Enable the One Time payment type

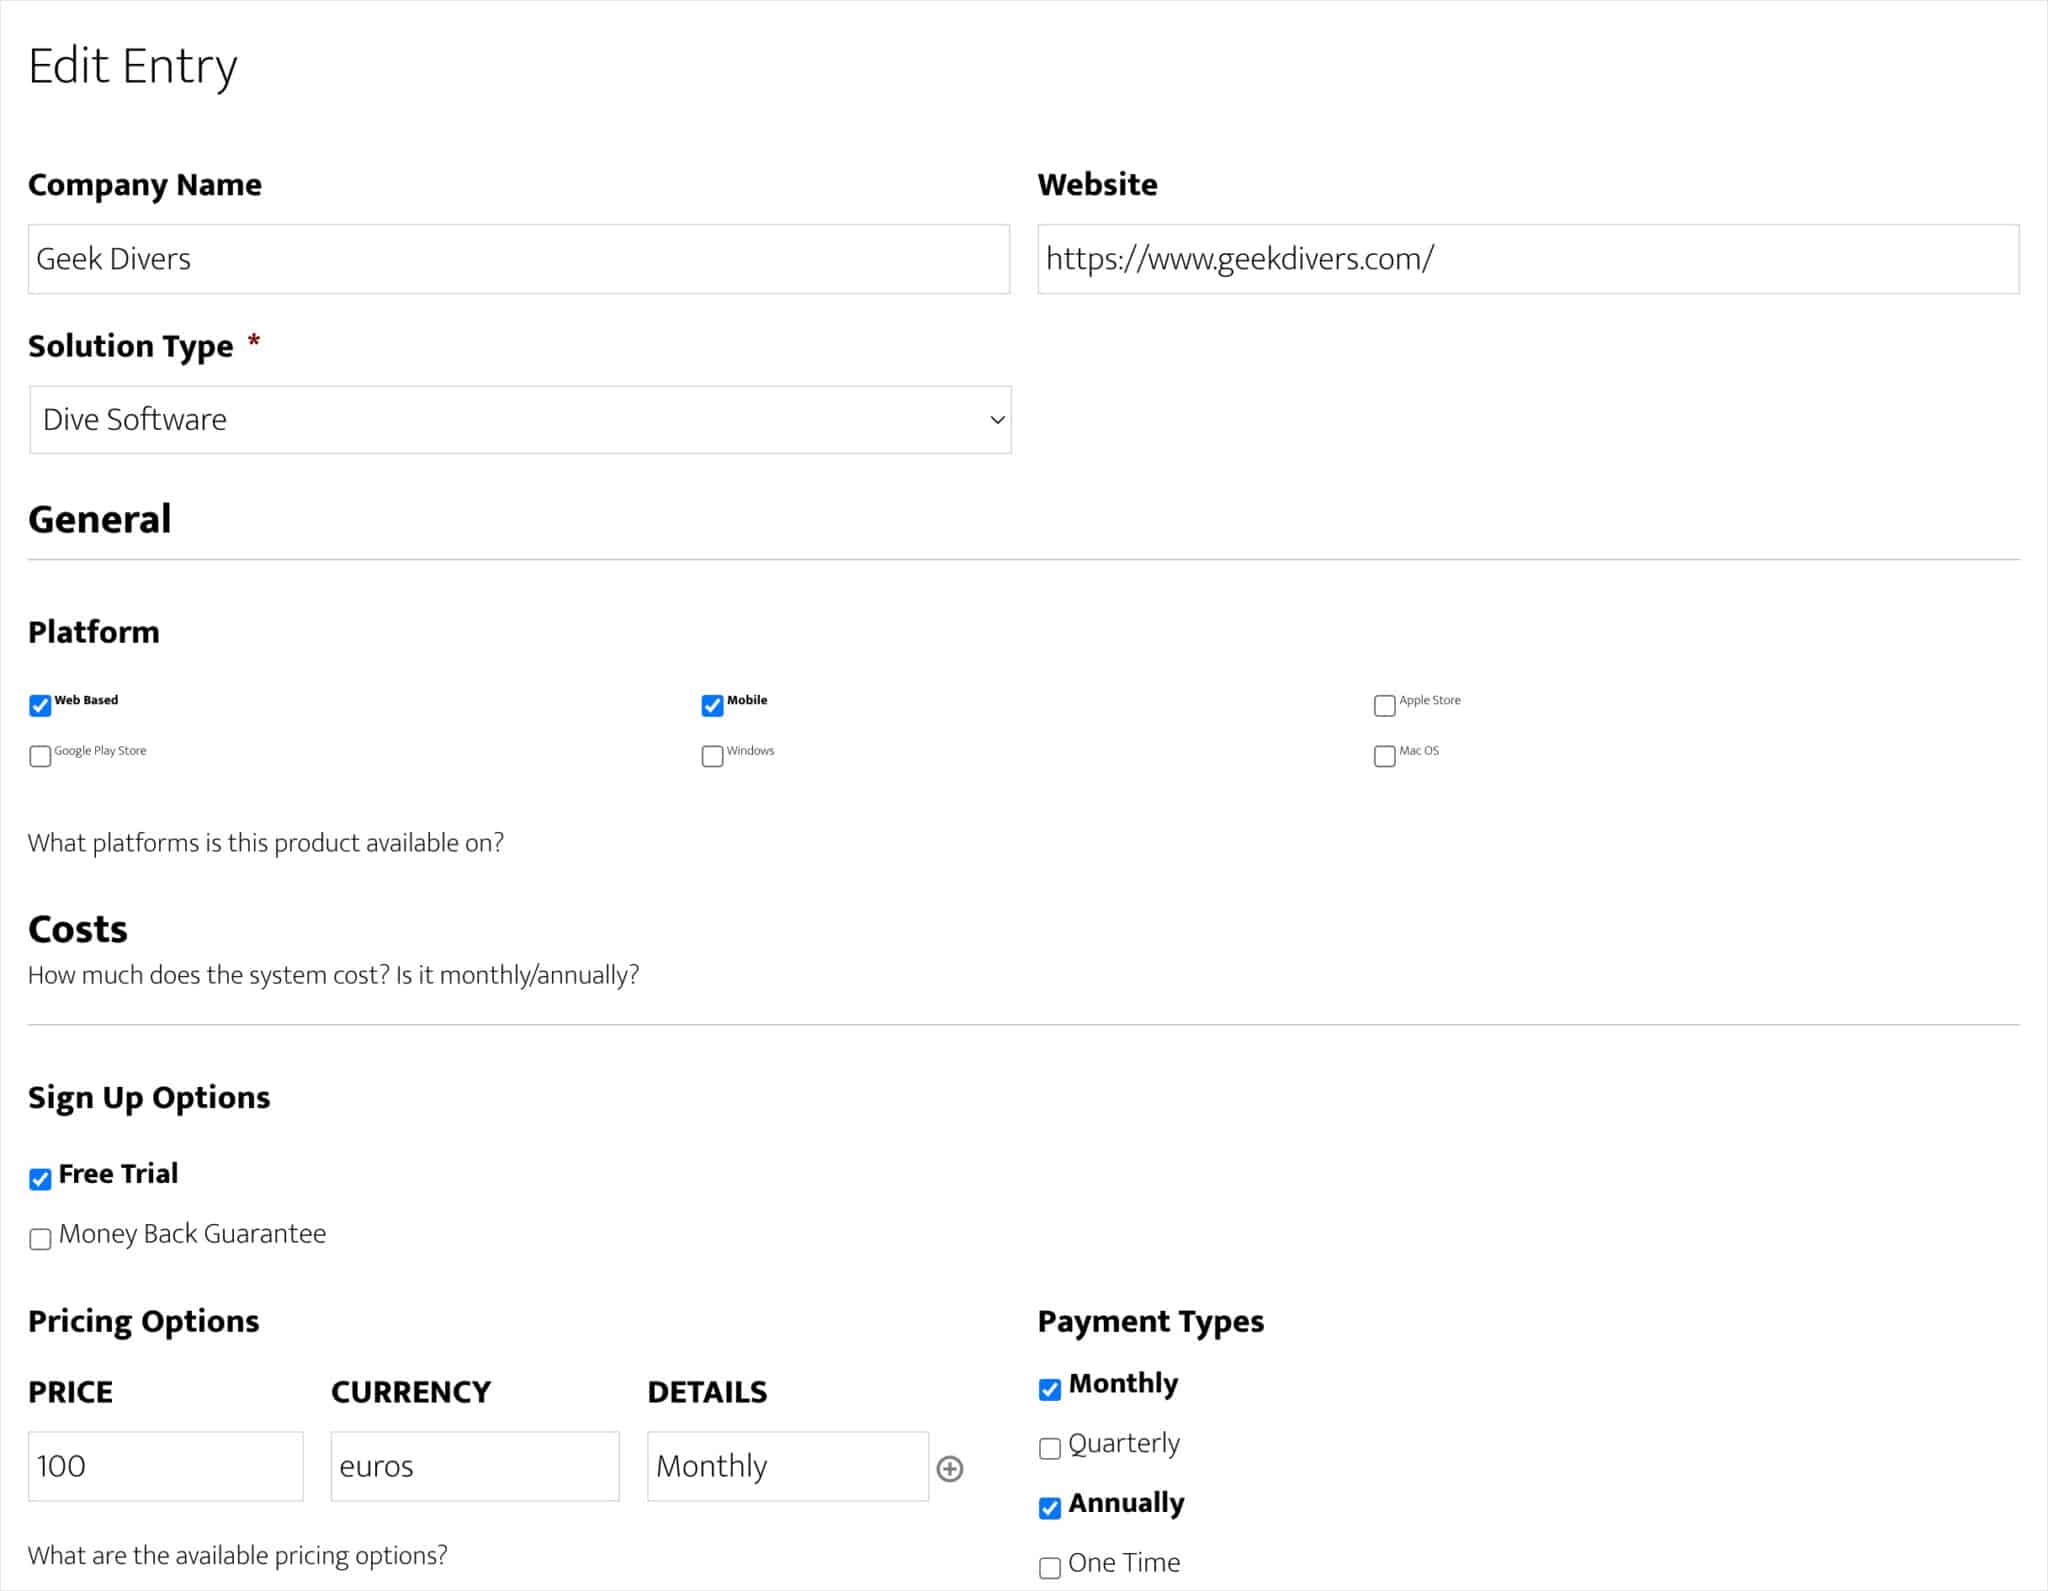click(x=1049, y=1568)
